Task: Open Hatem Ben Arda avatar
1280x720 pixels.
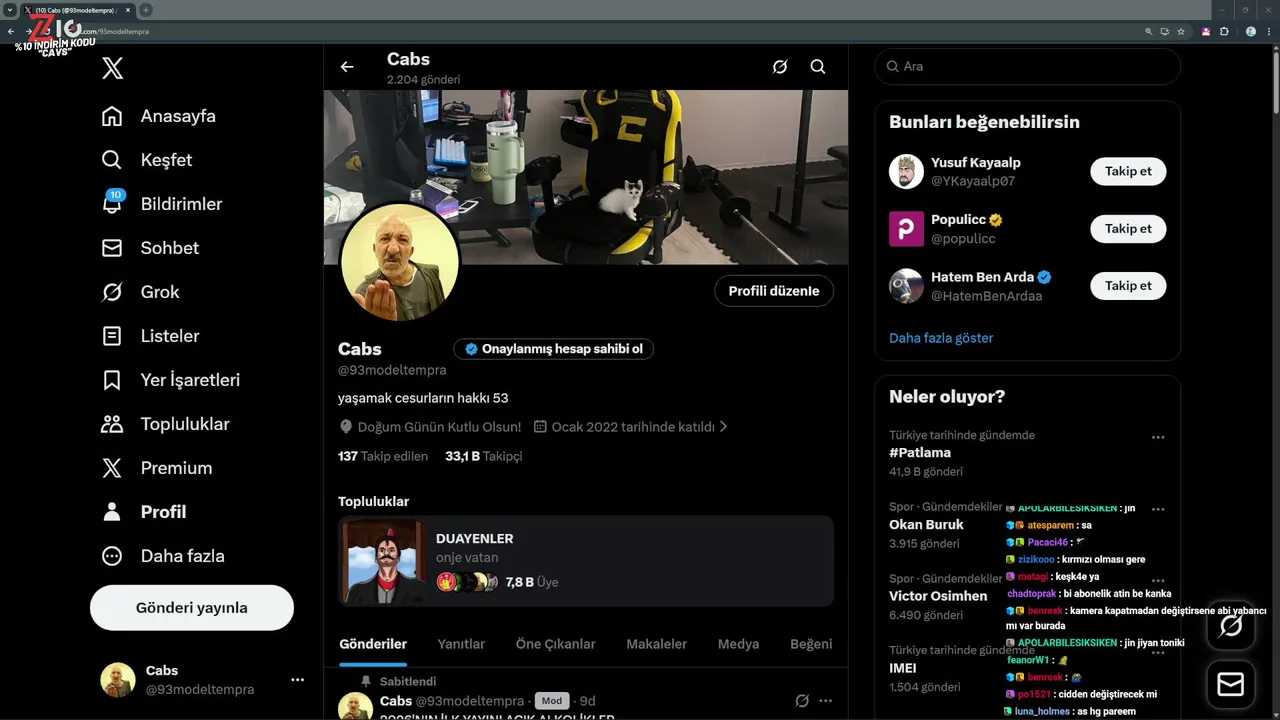Action: (x=906, y=286)
